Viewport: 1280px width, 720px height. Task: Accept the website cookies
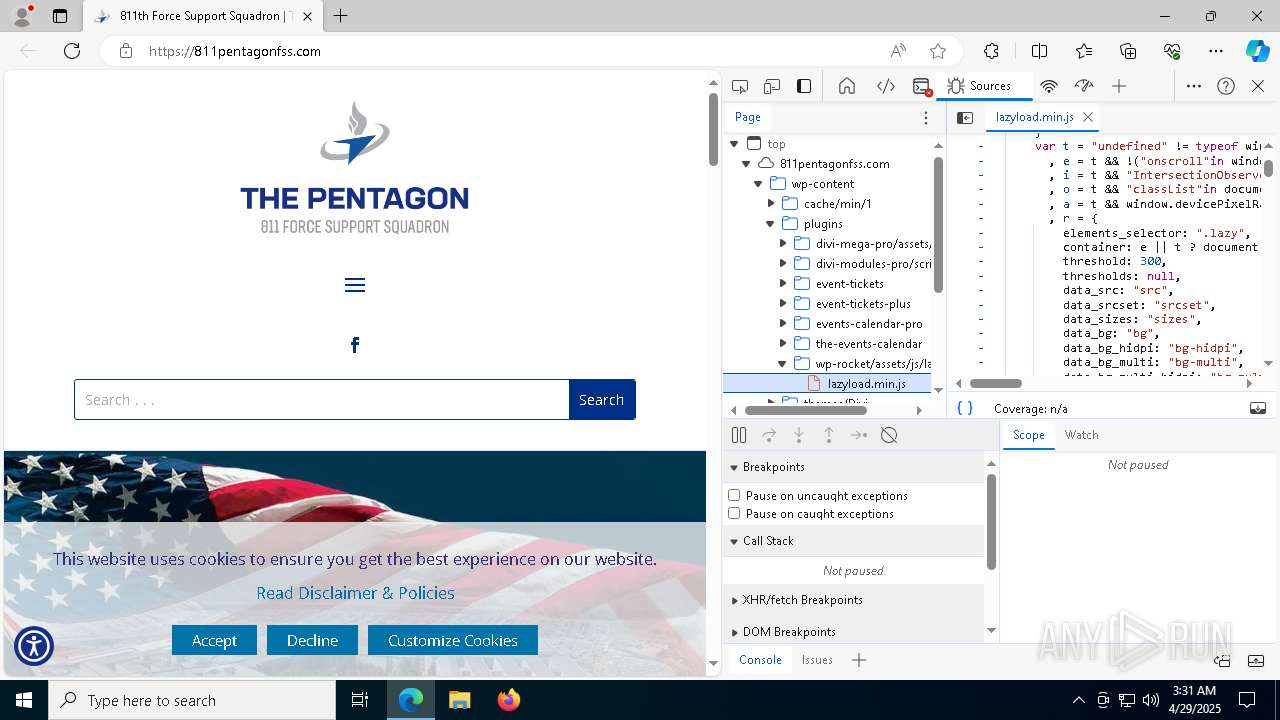click(x=214, y=640)
